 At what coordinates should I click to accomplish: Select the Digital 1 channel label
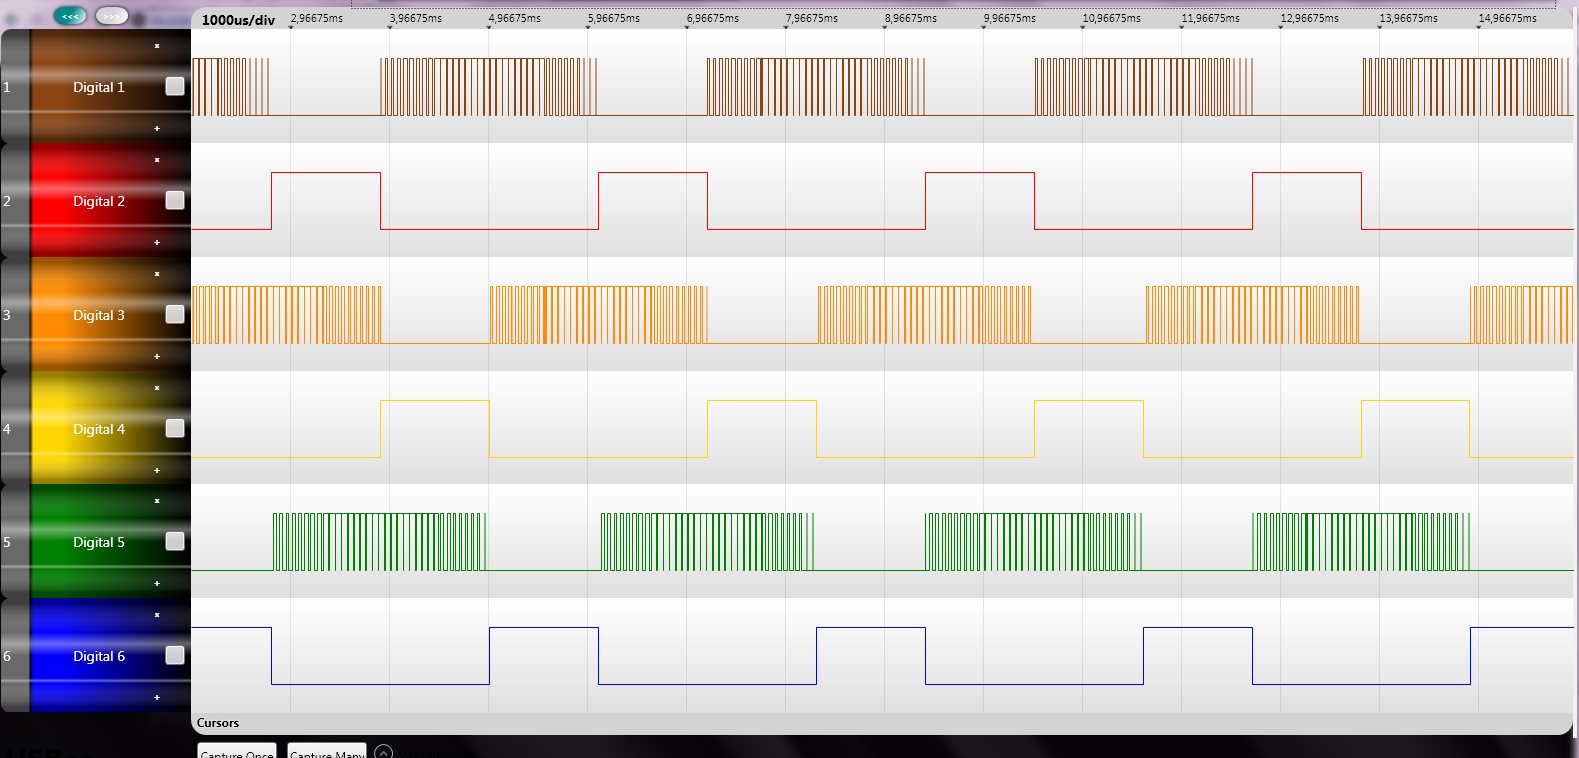99,87
